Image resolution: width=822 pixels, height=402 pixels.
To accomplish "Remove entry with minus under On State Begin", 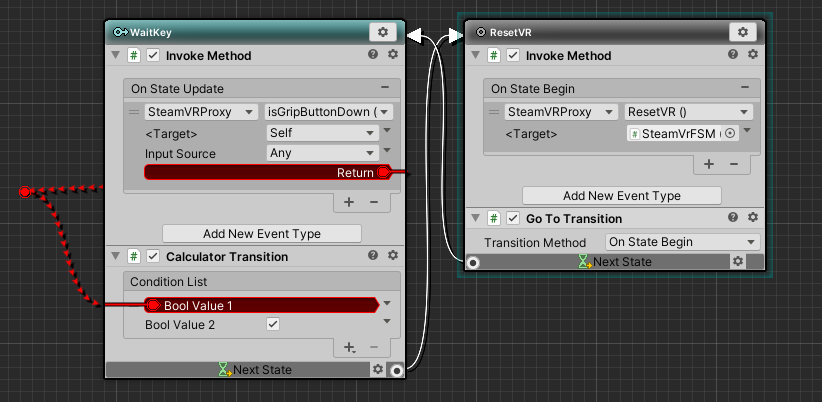I will coord(734,164).
